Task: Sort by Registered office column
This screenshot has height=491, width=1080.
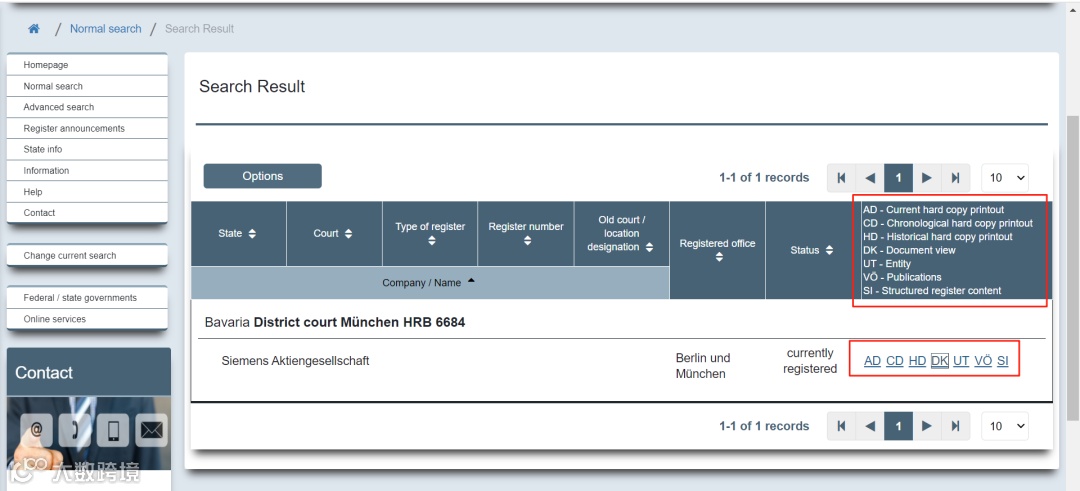Action: tap(717, 250)
